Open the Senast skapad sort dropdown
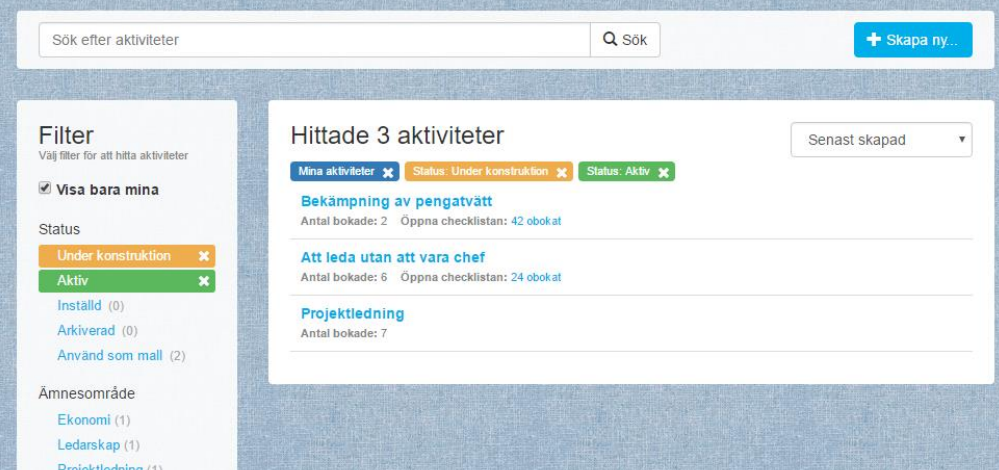The height and width of the screenshot is (470, 999). coord(881,139)
